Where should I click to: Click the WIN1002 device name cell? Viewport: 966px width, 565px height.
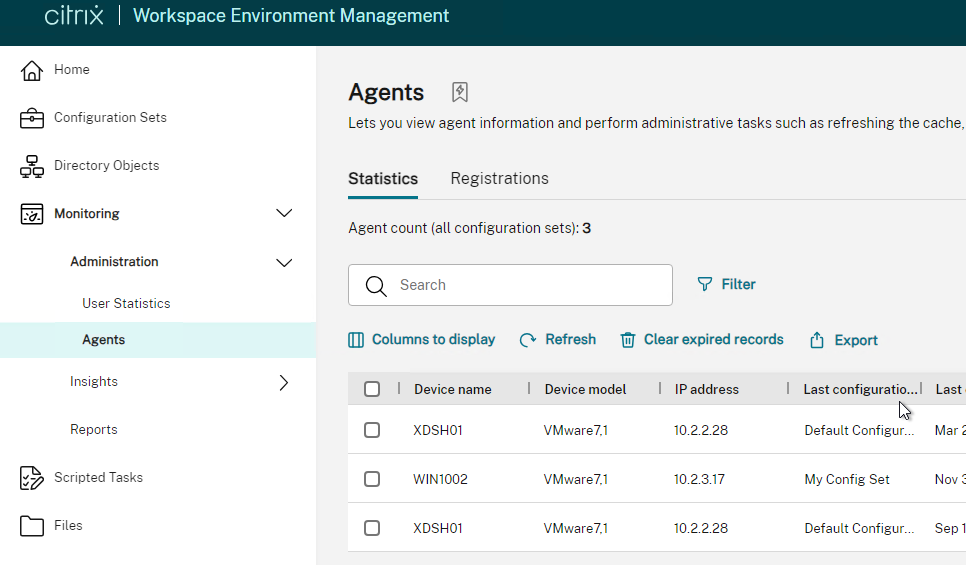[440, 479]
